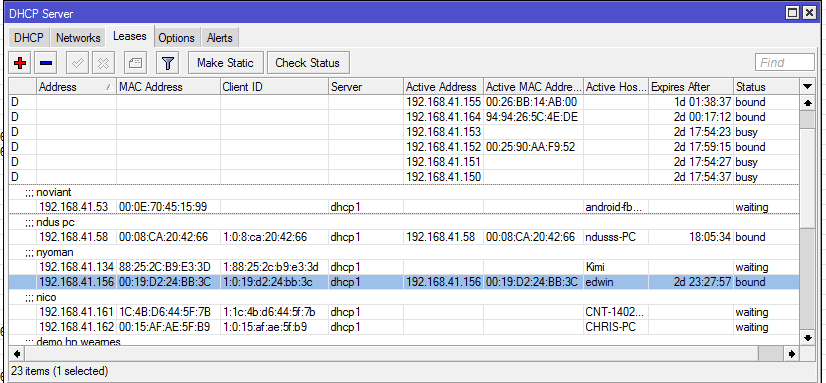Open the DHCP tab

28,38
